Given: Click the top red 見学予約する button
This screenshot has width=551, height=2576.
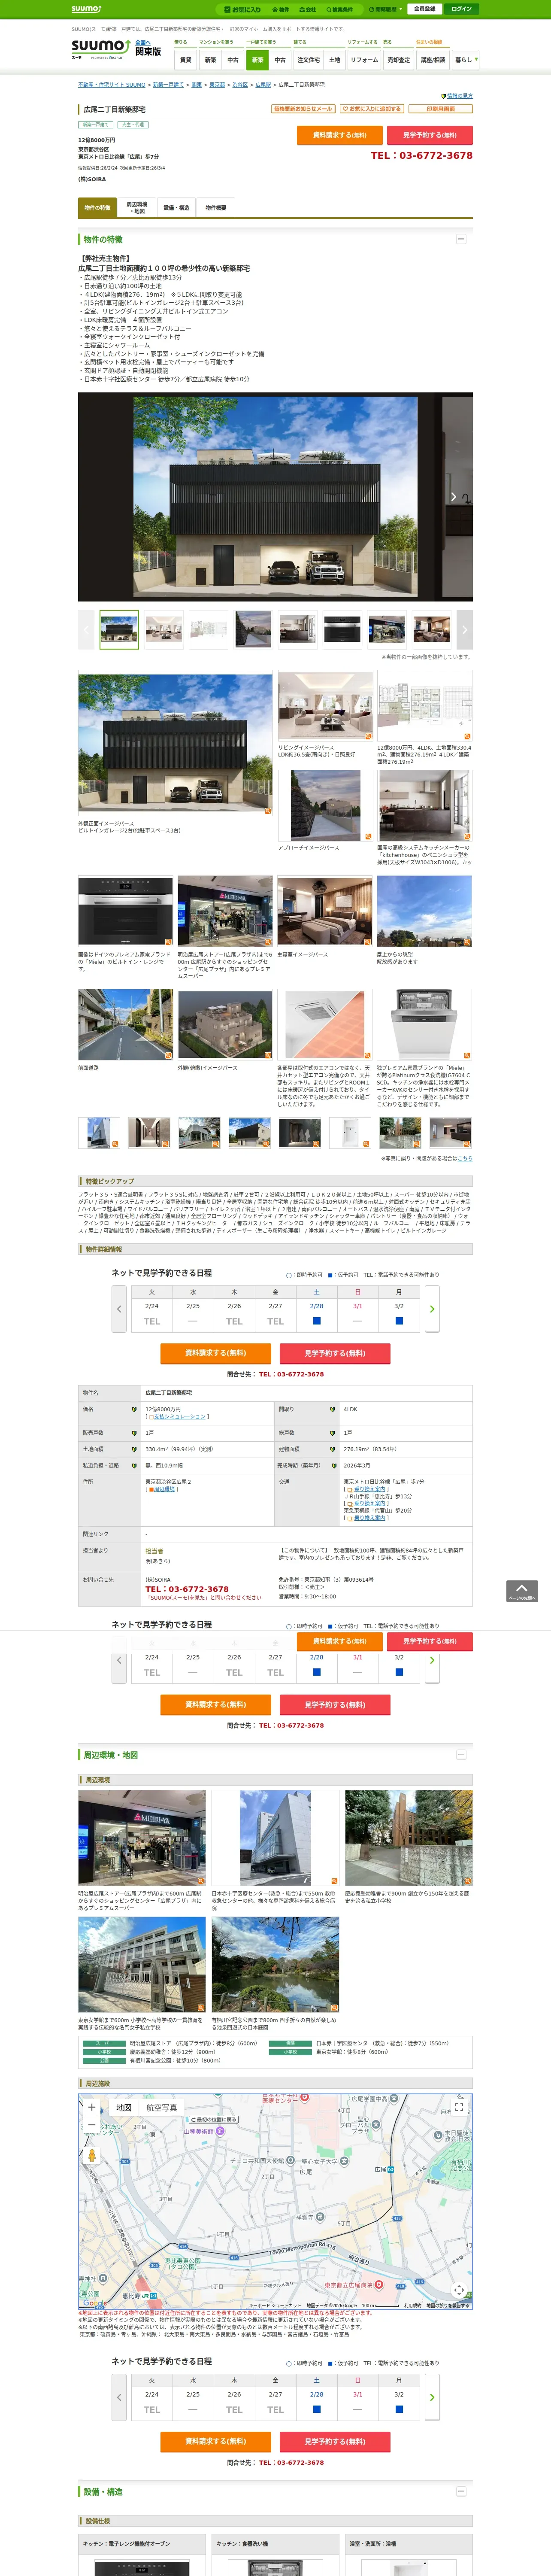Looking at the screenshot, I should click(430, 135).
